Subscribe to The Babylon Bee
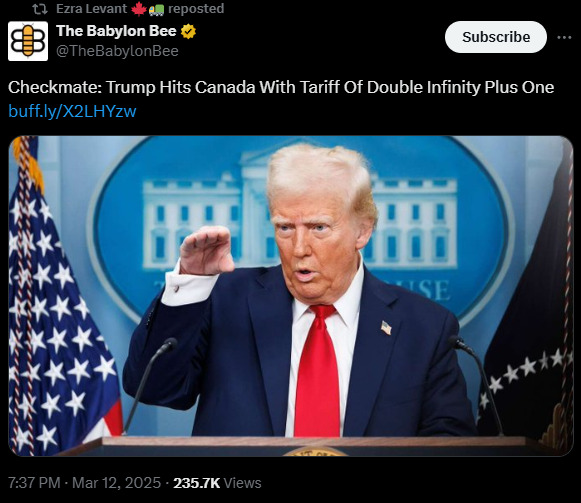Viewport: 581px width, 503px height. tap(496, 37)
